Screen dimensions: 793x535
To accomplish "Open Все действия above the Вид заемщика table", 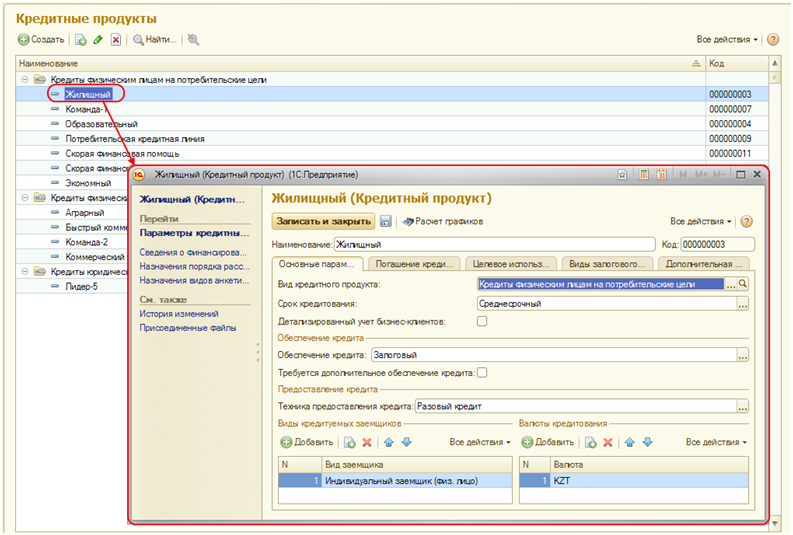I will click(x=480, y=441).
